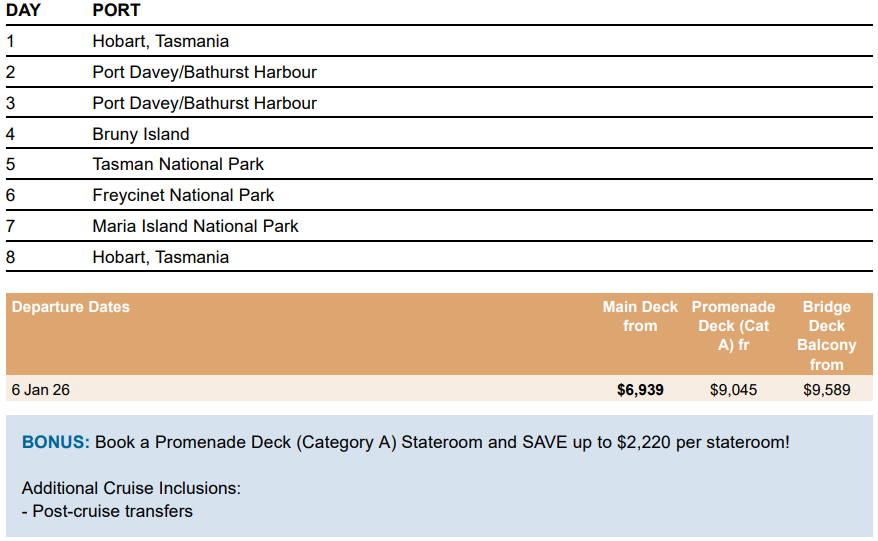Click the BONUS label in blue

tap(55, 442)
